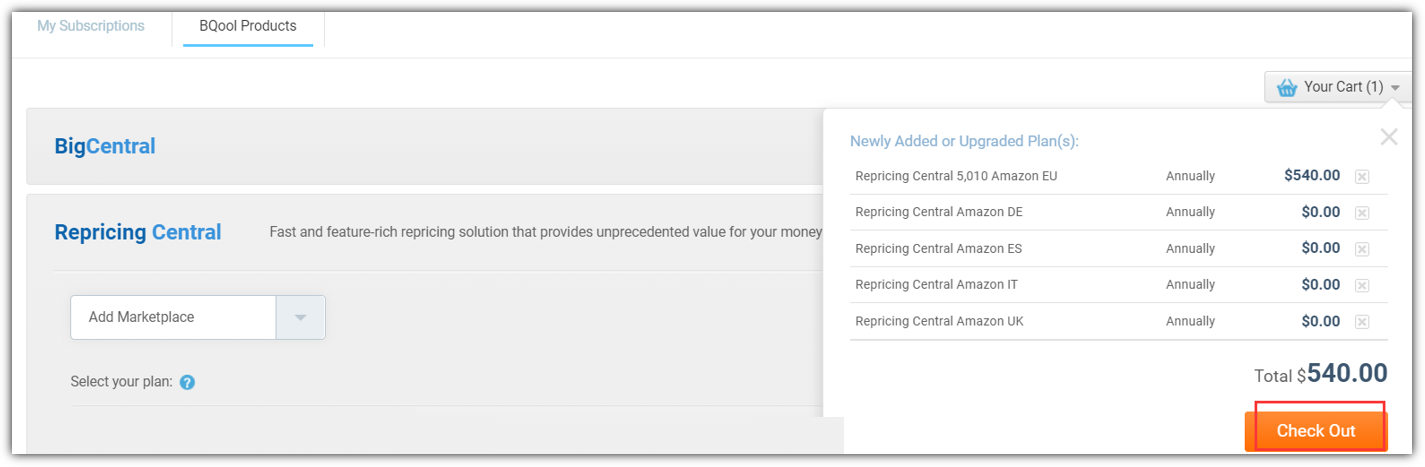
Task: Click the Add Marketplace field text
Action: pyautogui.click(x=141, y=317)
